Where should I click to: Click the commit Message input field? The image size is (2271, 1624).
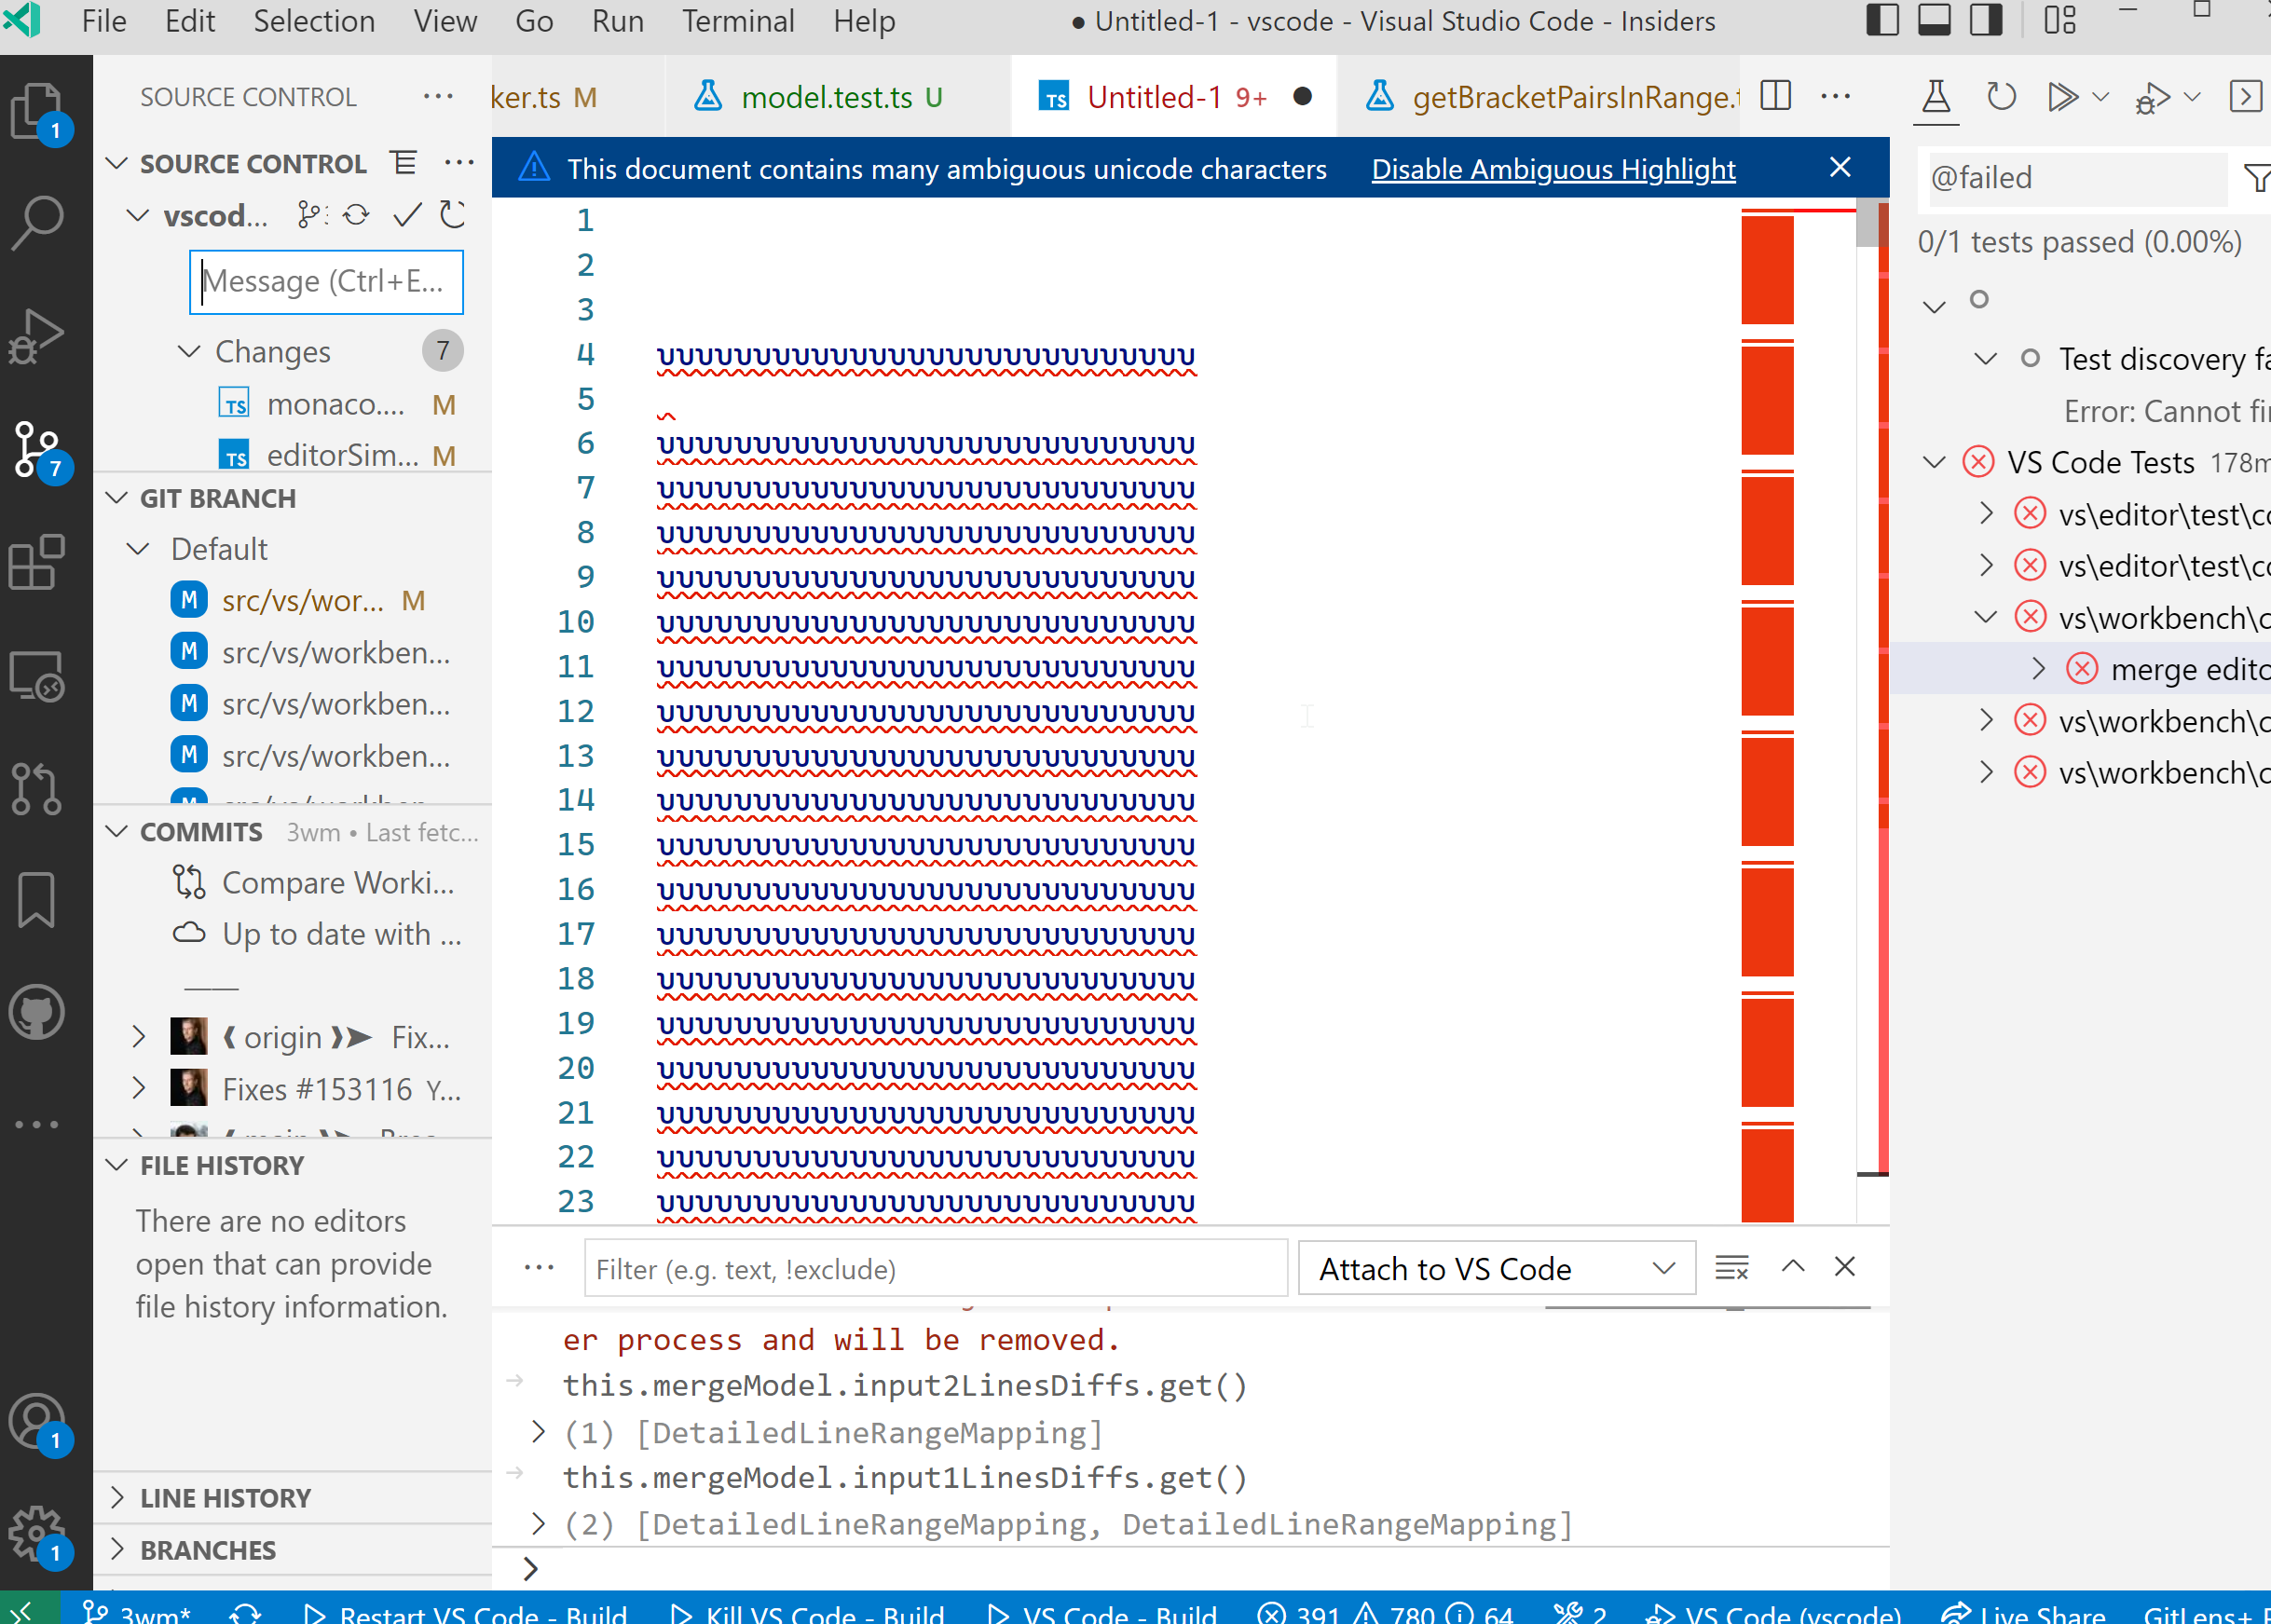[x=327, y=282]
